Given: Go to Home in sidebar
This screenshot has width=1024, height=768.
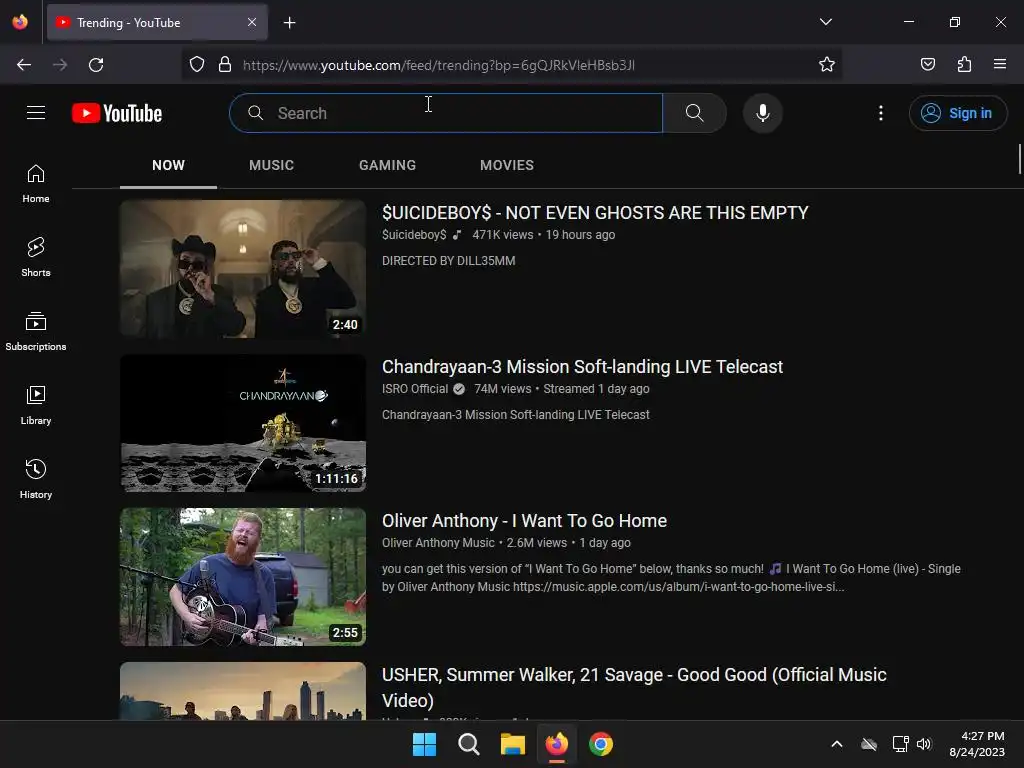Looking at the screenshot, I should pyautogui.click(x=36, y=184).
